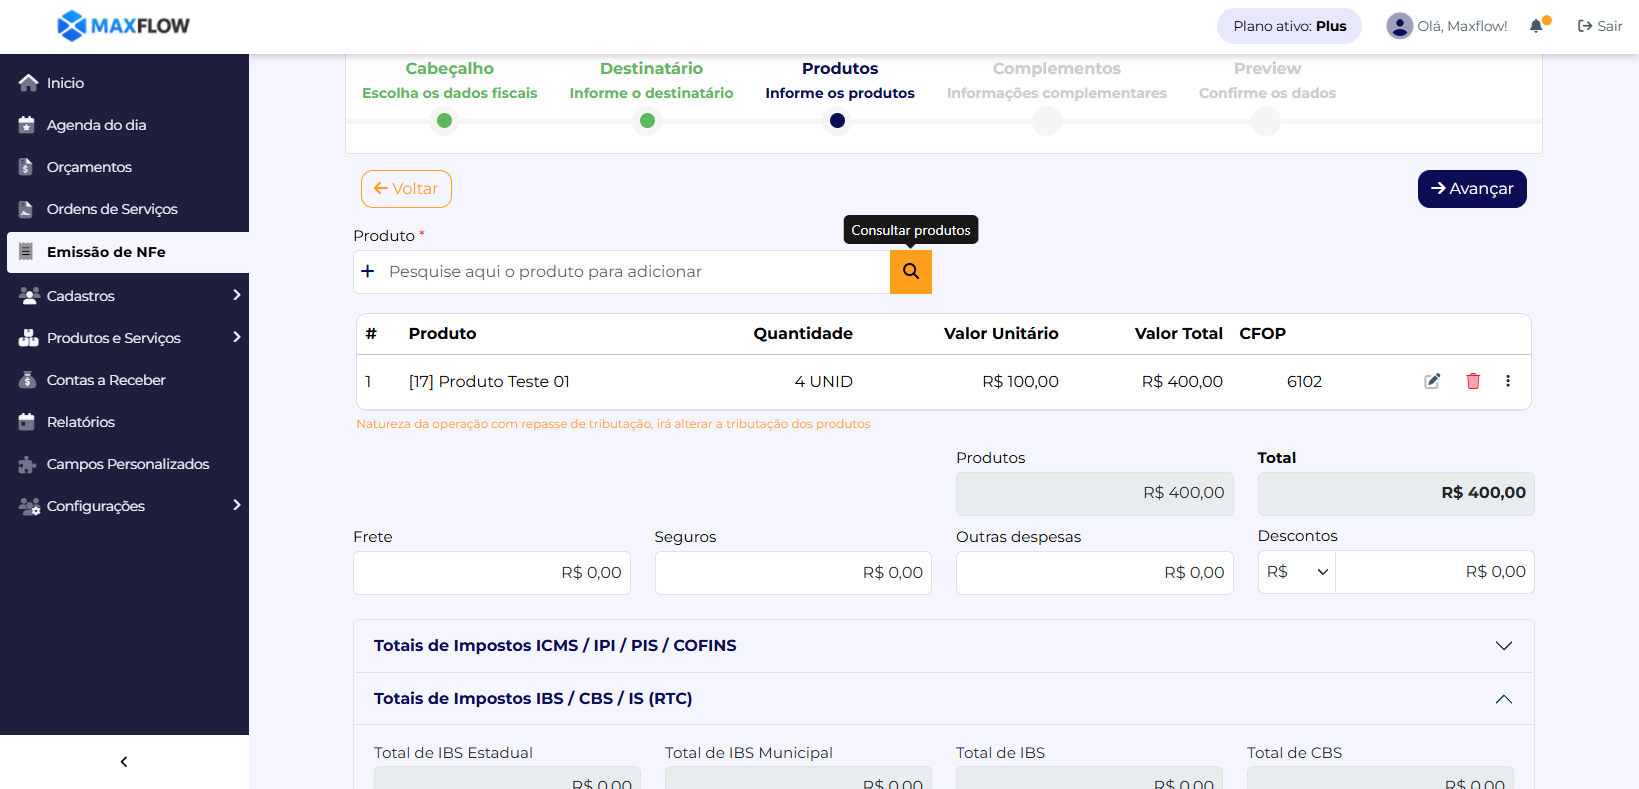1639x789 pixels.
Task: Select the Produtos step
Action: coord(840,80)
